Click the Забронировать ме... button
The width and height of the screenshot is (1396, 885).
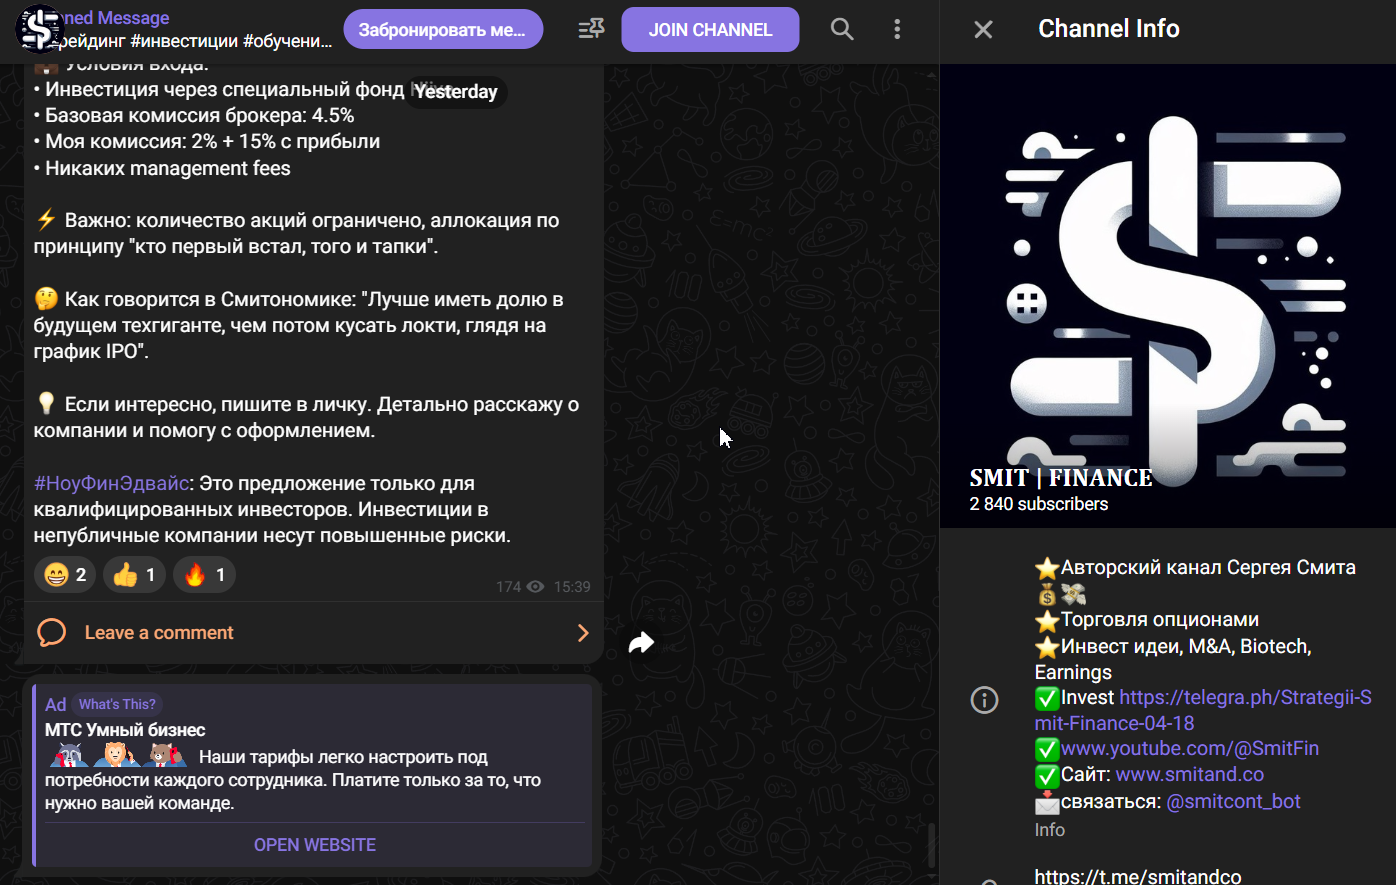[x=443, y=30]
